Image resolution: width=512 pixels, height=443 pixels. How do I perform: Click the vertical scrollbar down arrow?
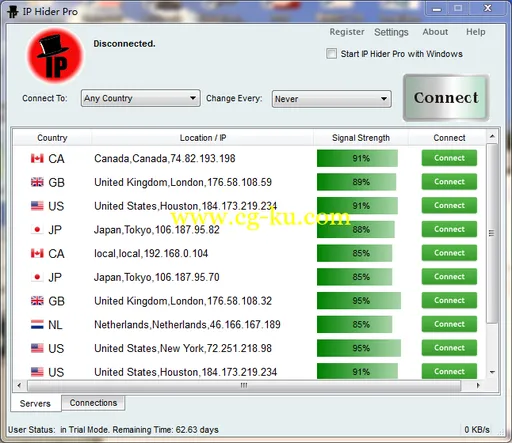[492, 372]
